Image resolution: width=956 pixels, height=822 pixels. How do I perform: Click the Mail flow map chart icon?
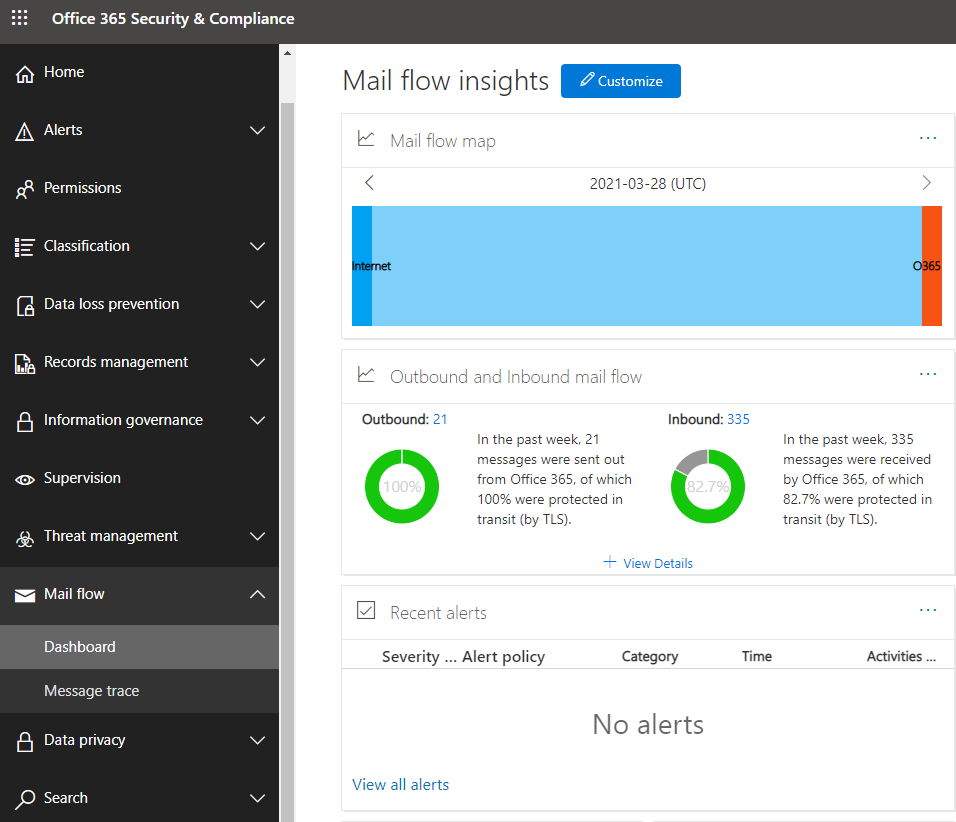click(366, 138)
